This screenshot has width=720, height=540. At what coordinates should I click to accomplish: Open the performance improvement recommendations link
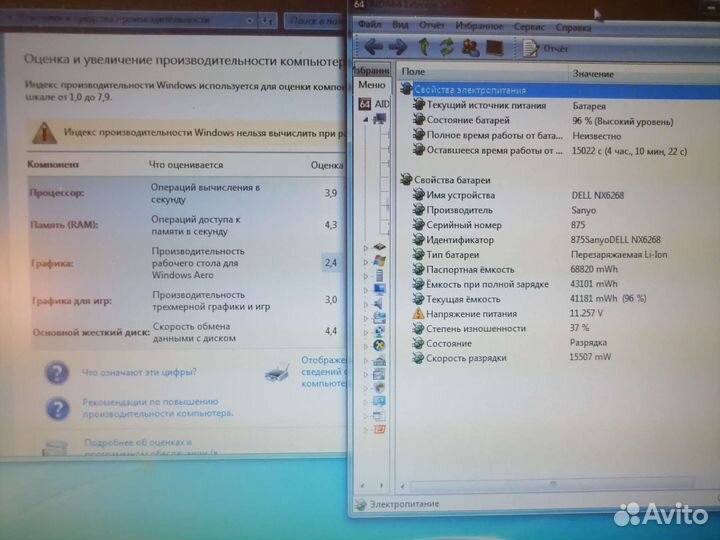[157, 406]
